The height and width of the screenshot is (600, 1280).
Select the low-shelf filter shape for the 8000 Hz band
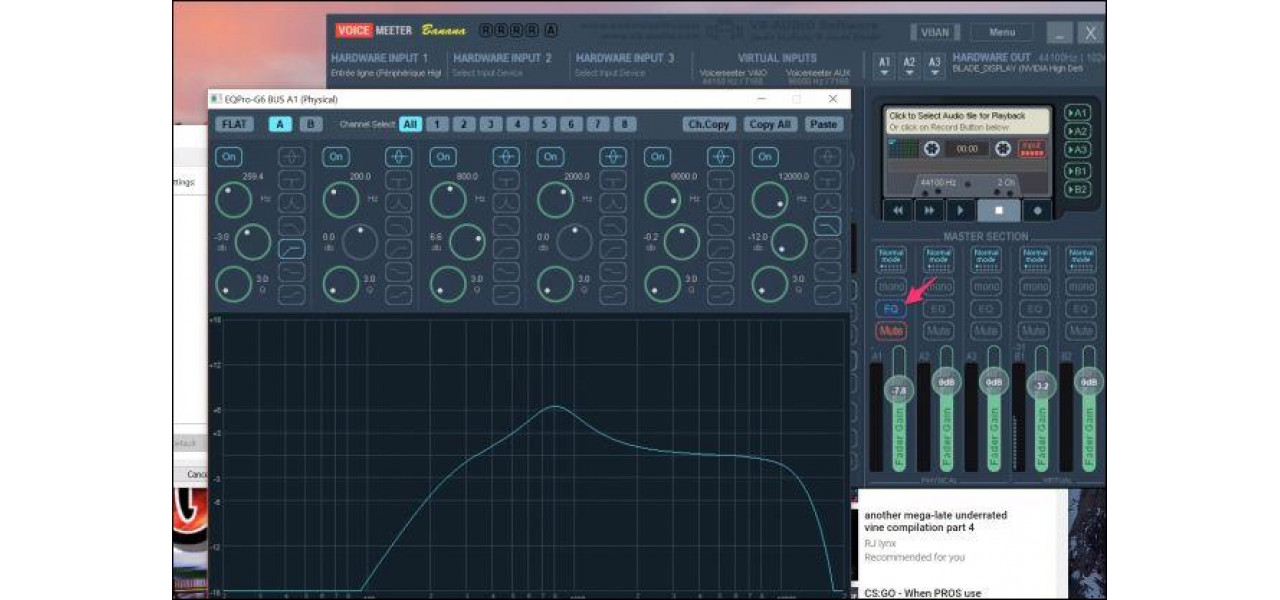[720, 272]
